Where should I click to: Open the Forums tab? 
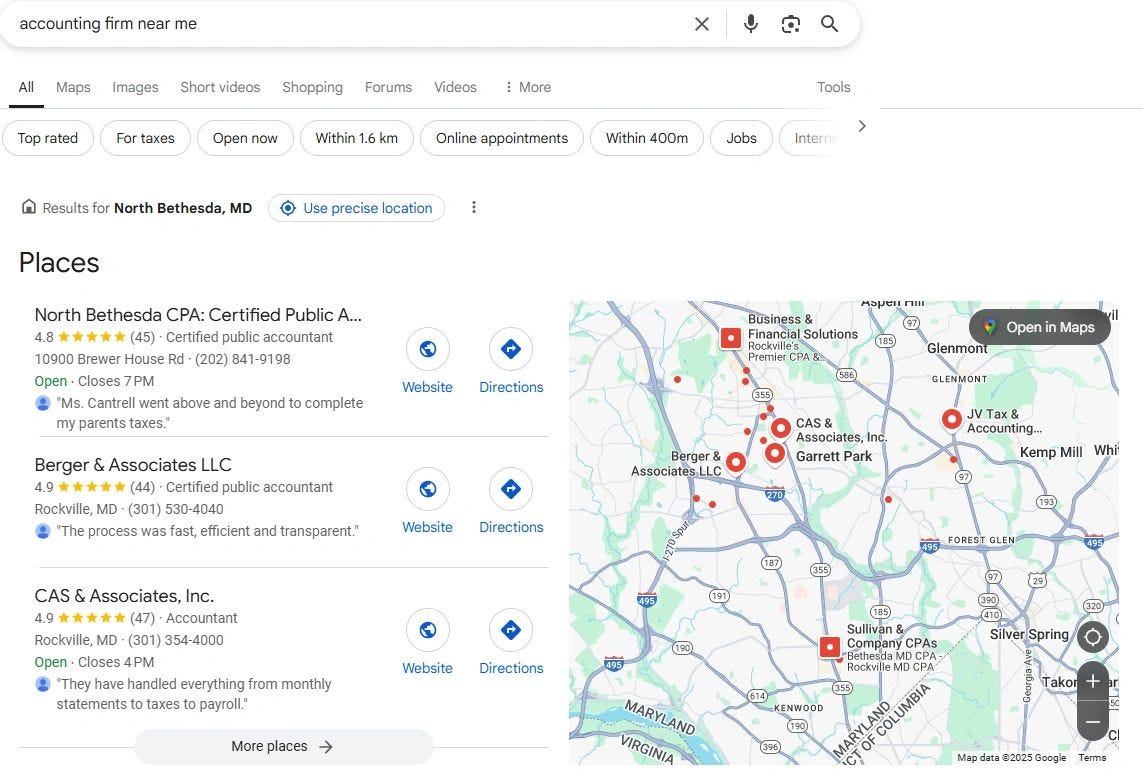click(388, 87)
